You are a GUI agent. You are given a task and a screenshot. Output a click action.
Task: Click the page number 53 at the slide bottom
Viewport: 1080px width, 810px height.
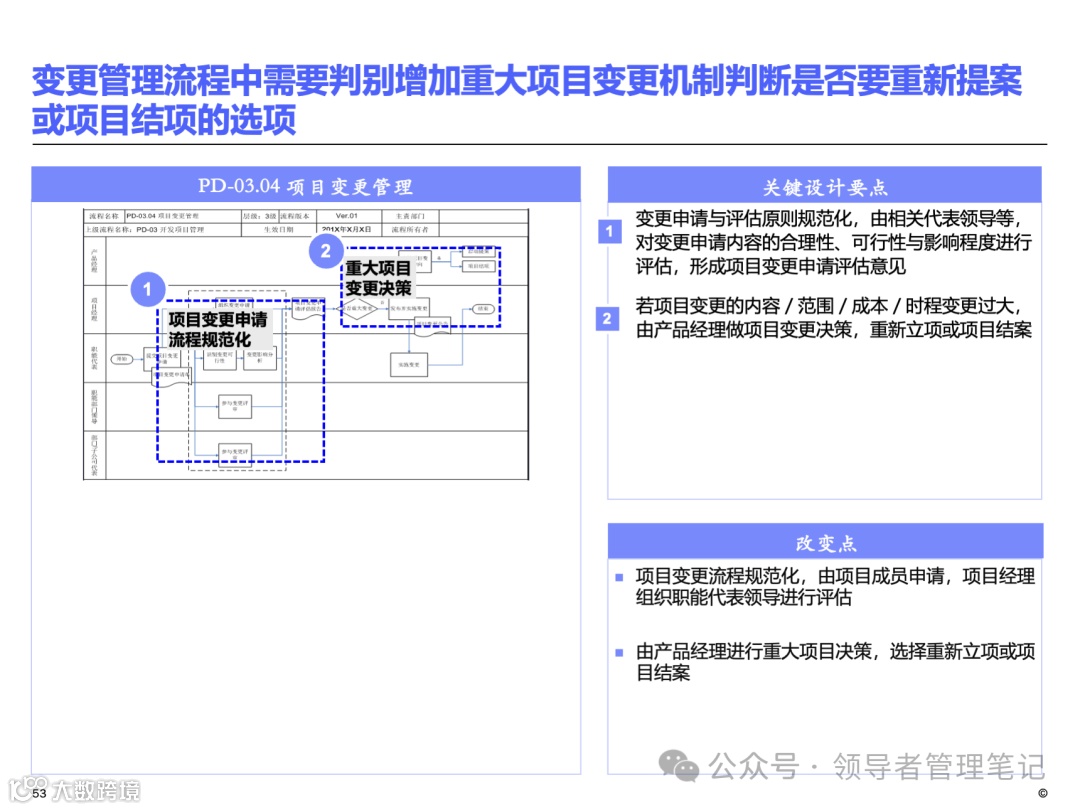[39, 793]
